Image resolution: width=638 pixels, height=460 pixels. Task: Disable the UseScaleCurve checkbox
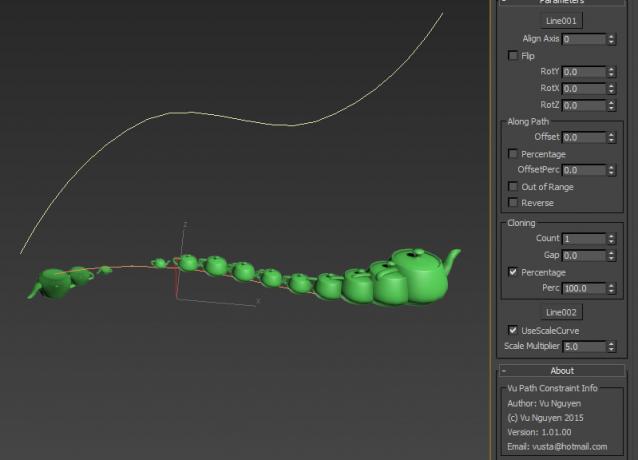(x=514, y=330)
